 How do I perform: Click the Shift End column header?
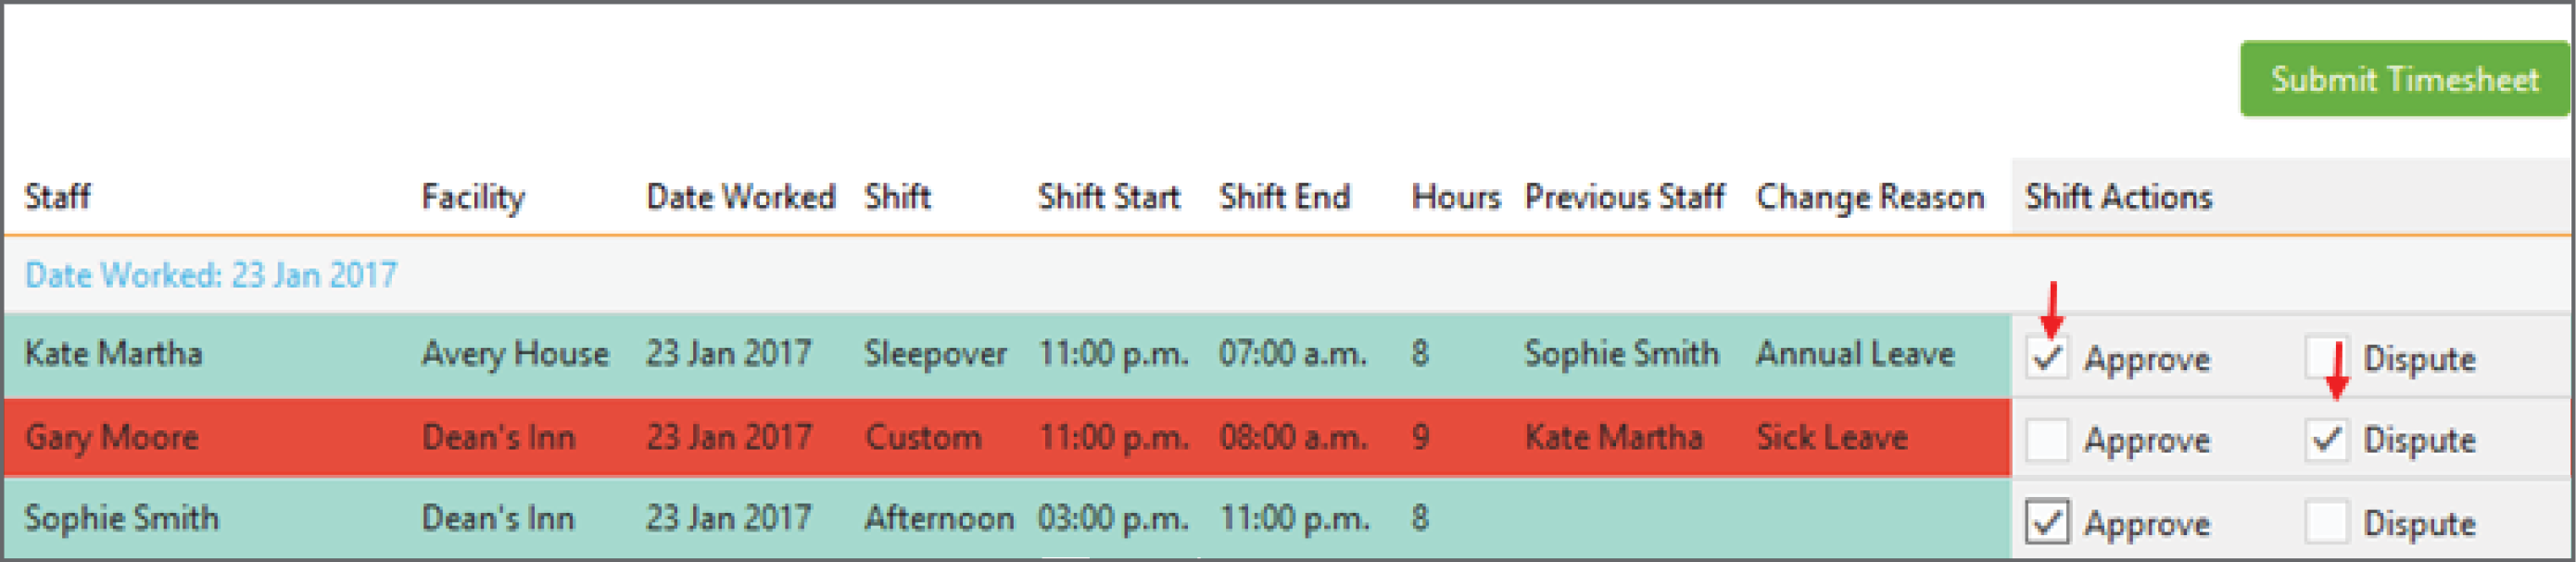point(1285,196)
